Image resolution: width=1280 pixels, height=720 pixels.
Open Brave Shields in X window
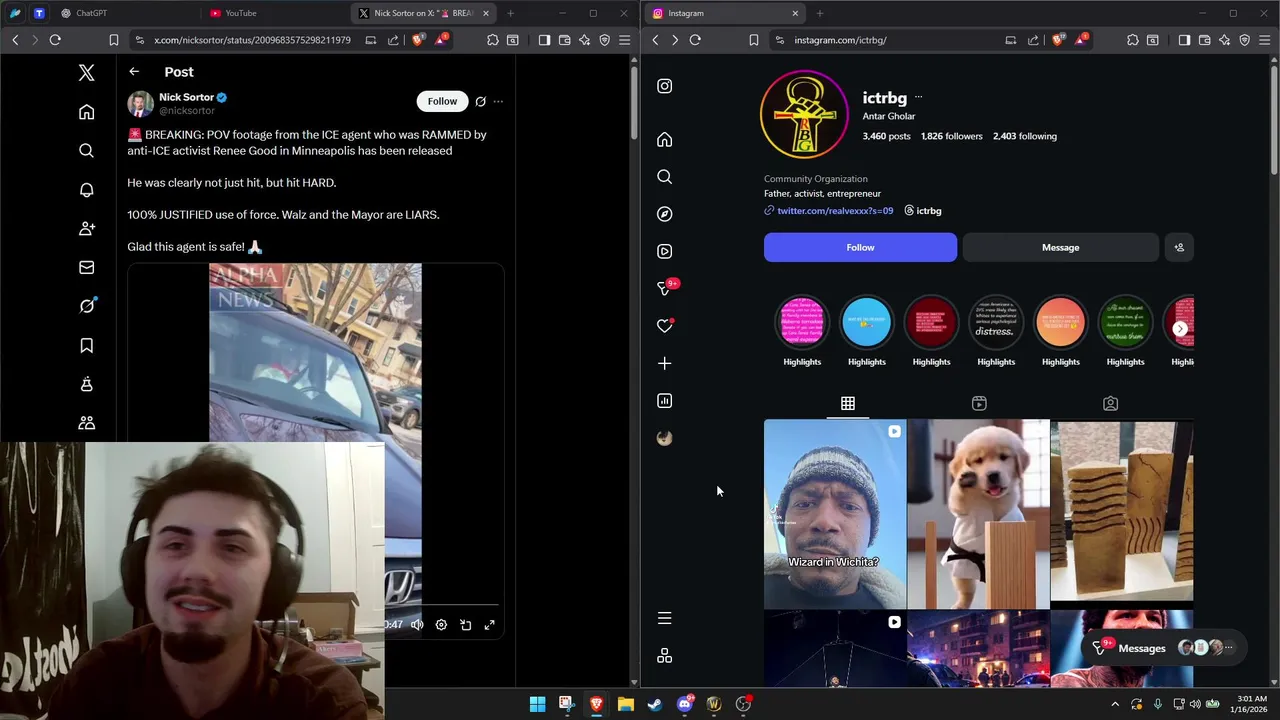pos(418,40)
